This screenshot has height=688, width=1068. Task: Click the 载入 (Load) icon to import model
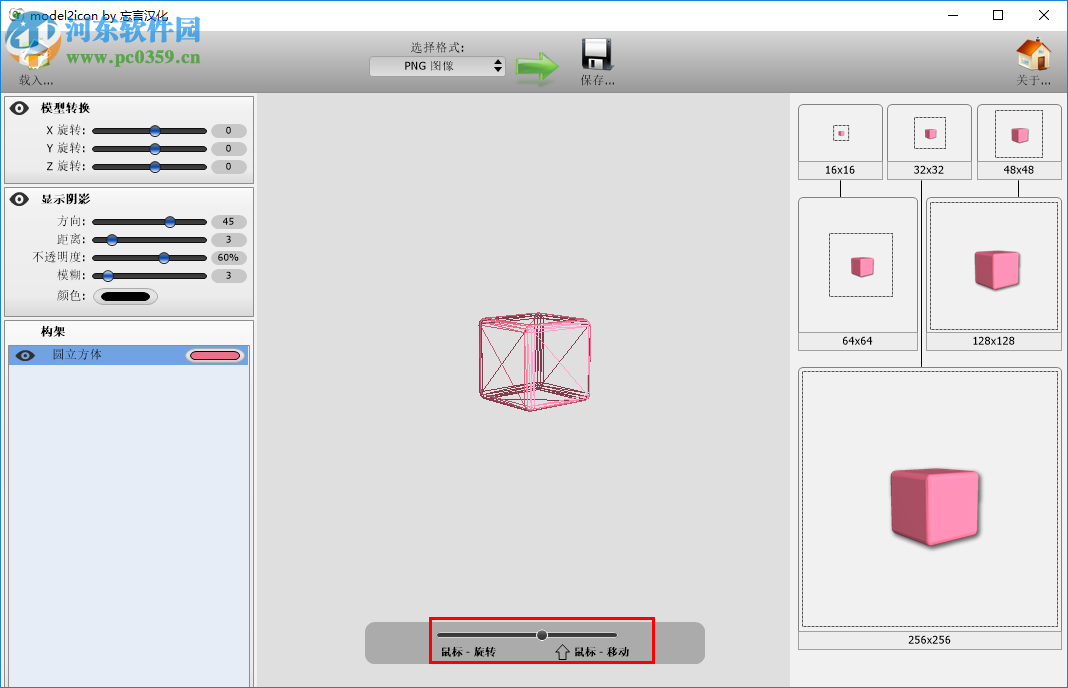(x=33, y=55)
